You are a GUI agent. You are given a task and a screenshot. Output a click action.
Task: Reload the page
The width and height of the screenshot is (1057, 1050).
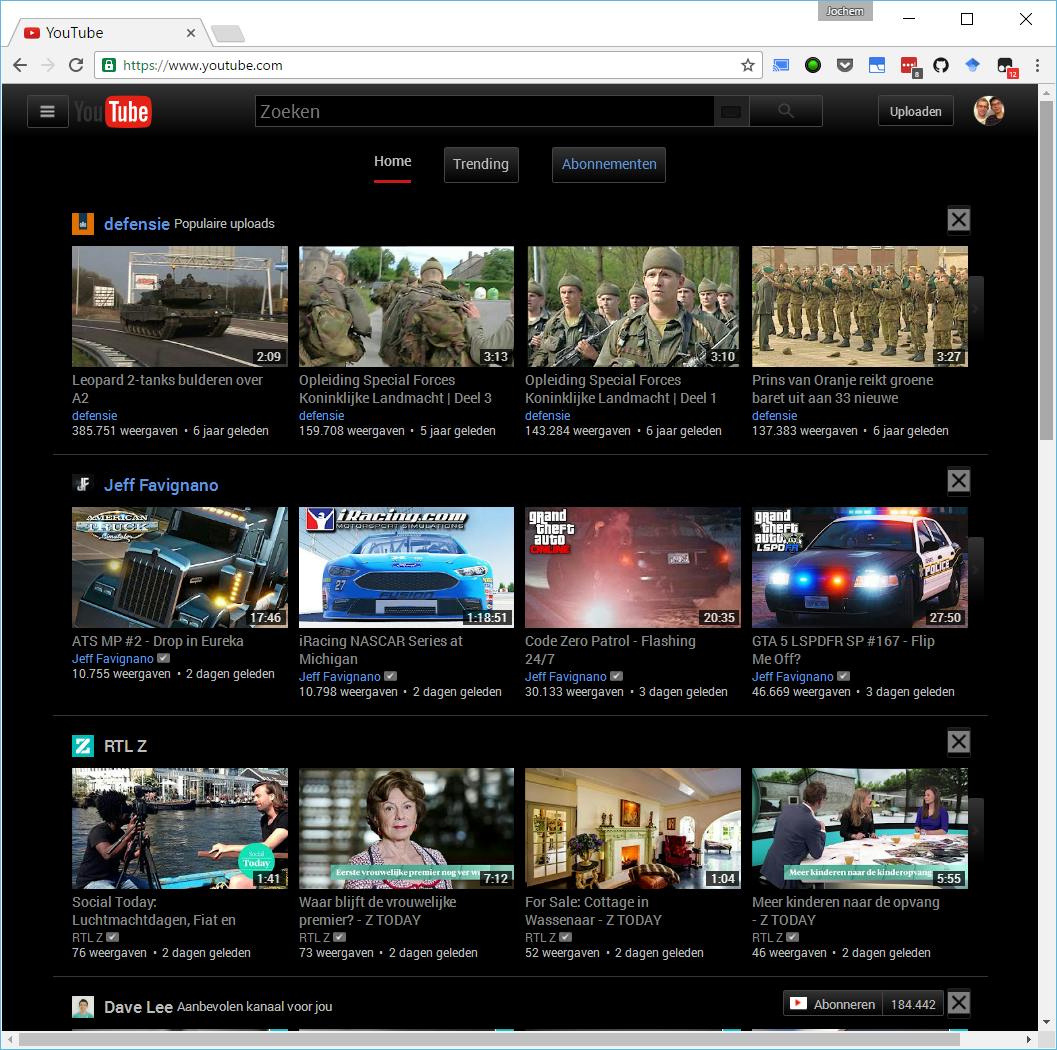(x=76, y=65)
